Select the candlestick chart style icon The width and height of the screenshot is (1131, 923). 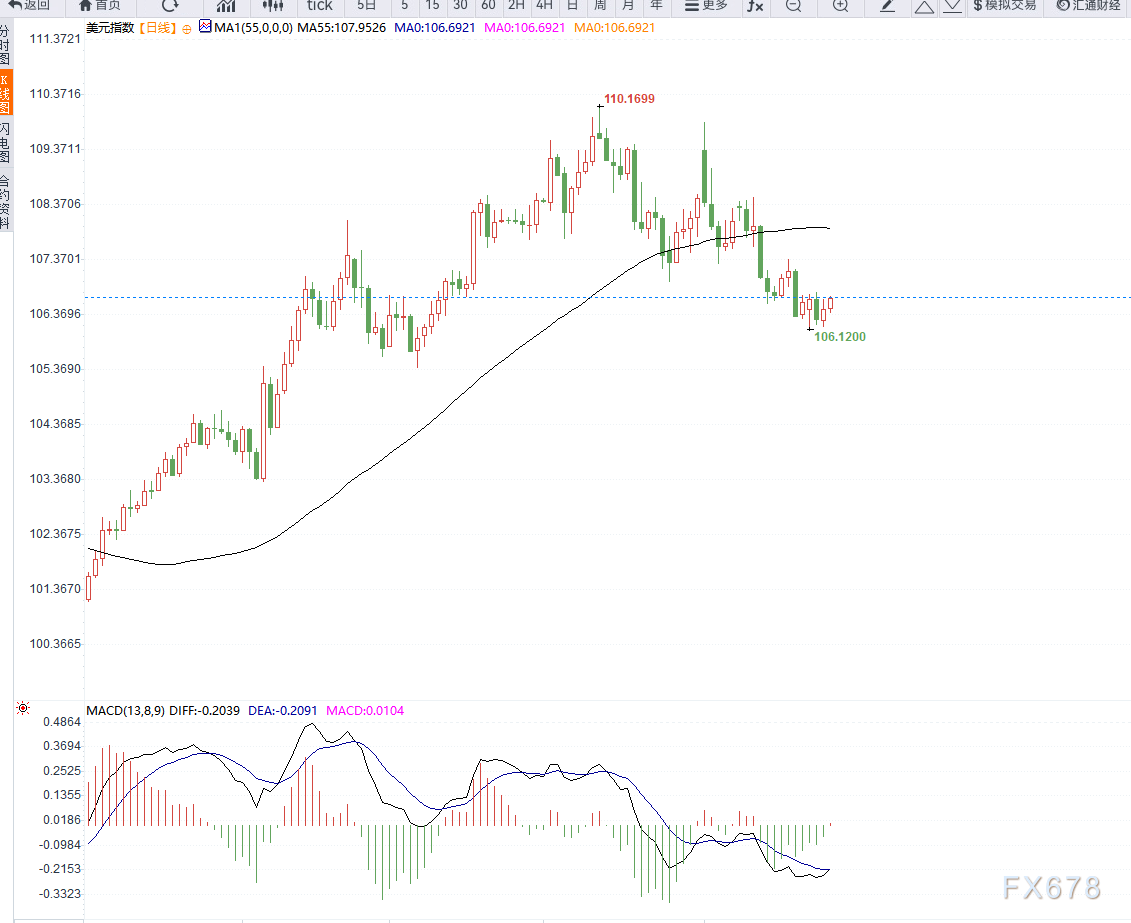coord(273,6)
